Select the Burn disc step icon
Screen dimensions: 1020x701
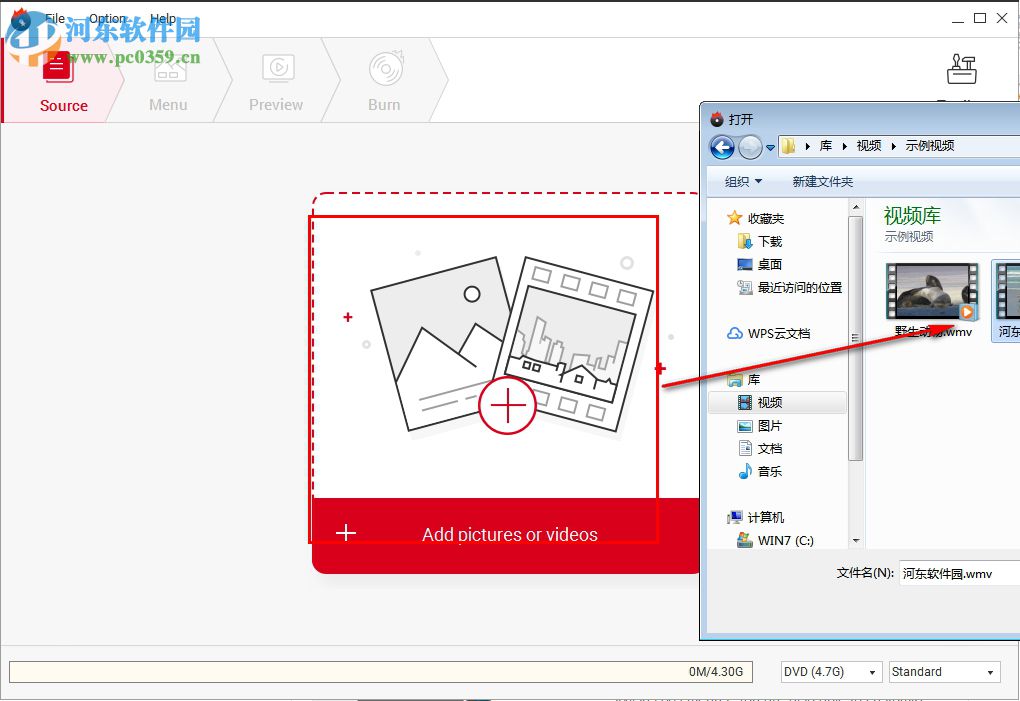pyautogui.click(x=384, y=70)
